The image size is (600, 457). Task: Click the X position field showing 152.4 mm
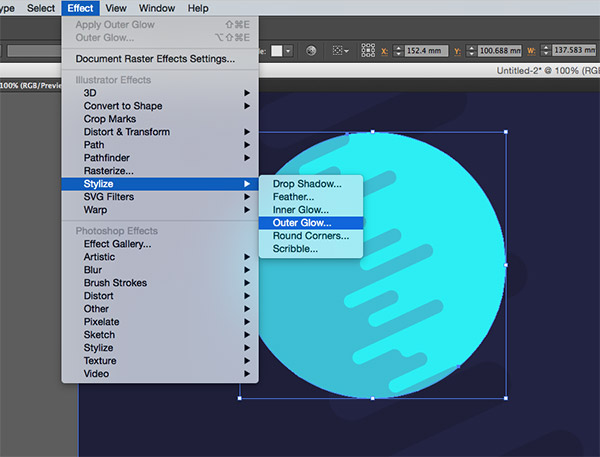tap(428, 49)
